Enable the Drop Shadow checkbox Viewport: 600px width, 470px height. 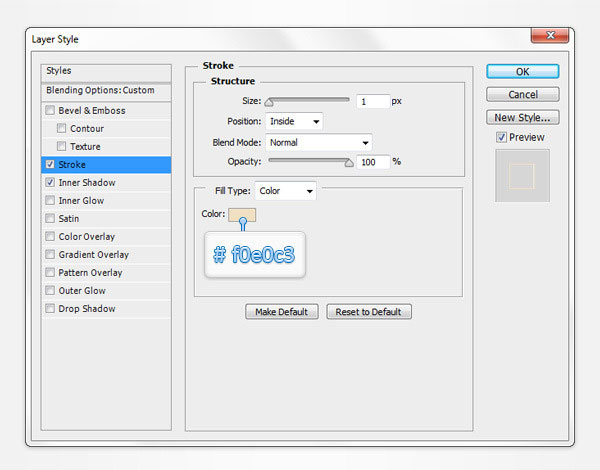point(50,308)
